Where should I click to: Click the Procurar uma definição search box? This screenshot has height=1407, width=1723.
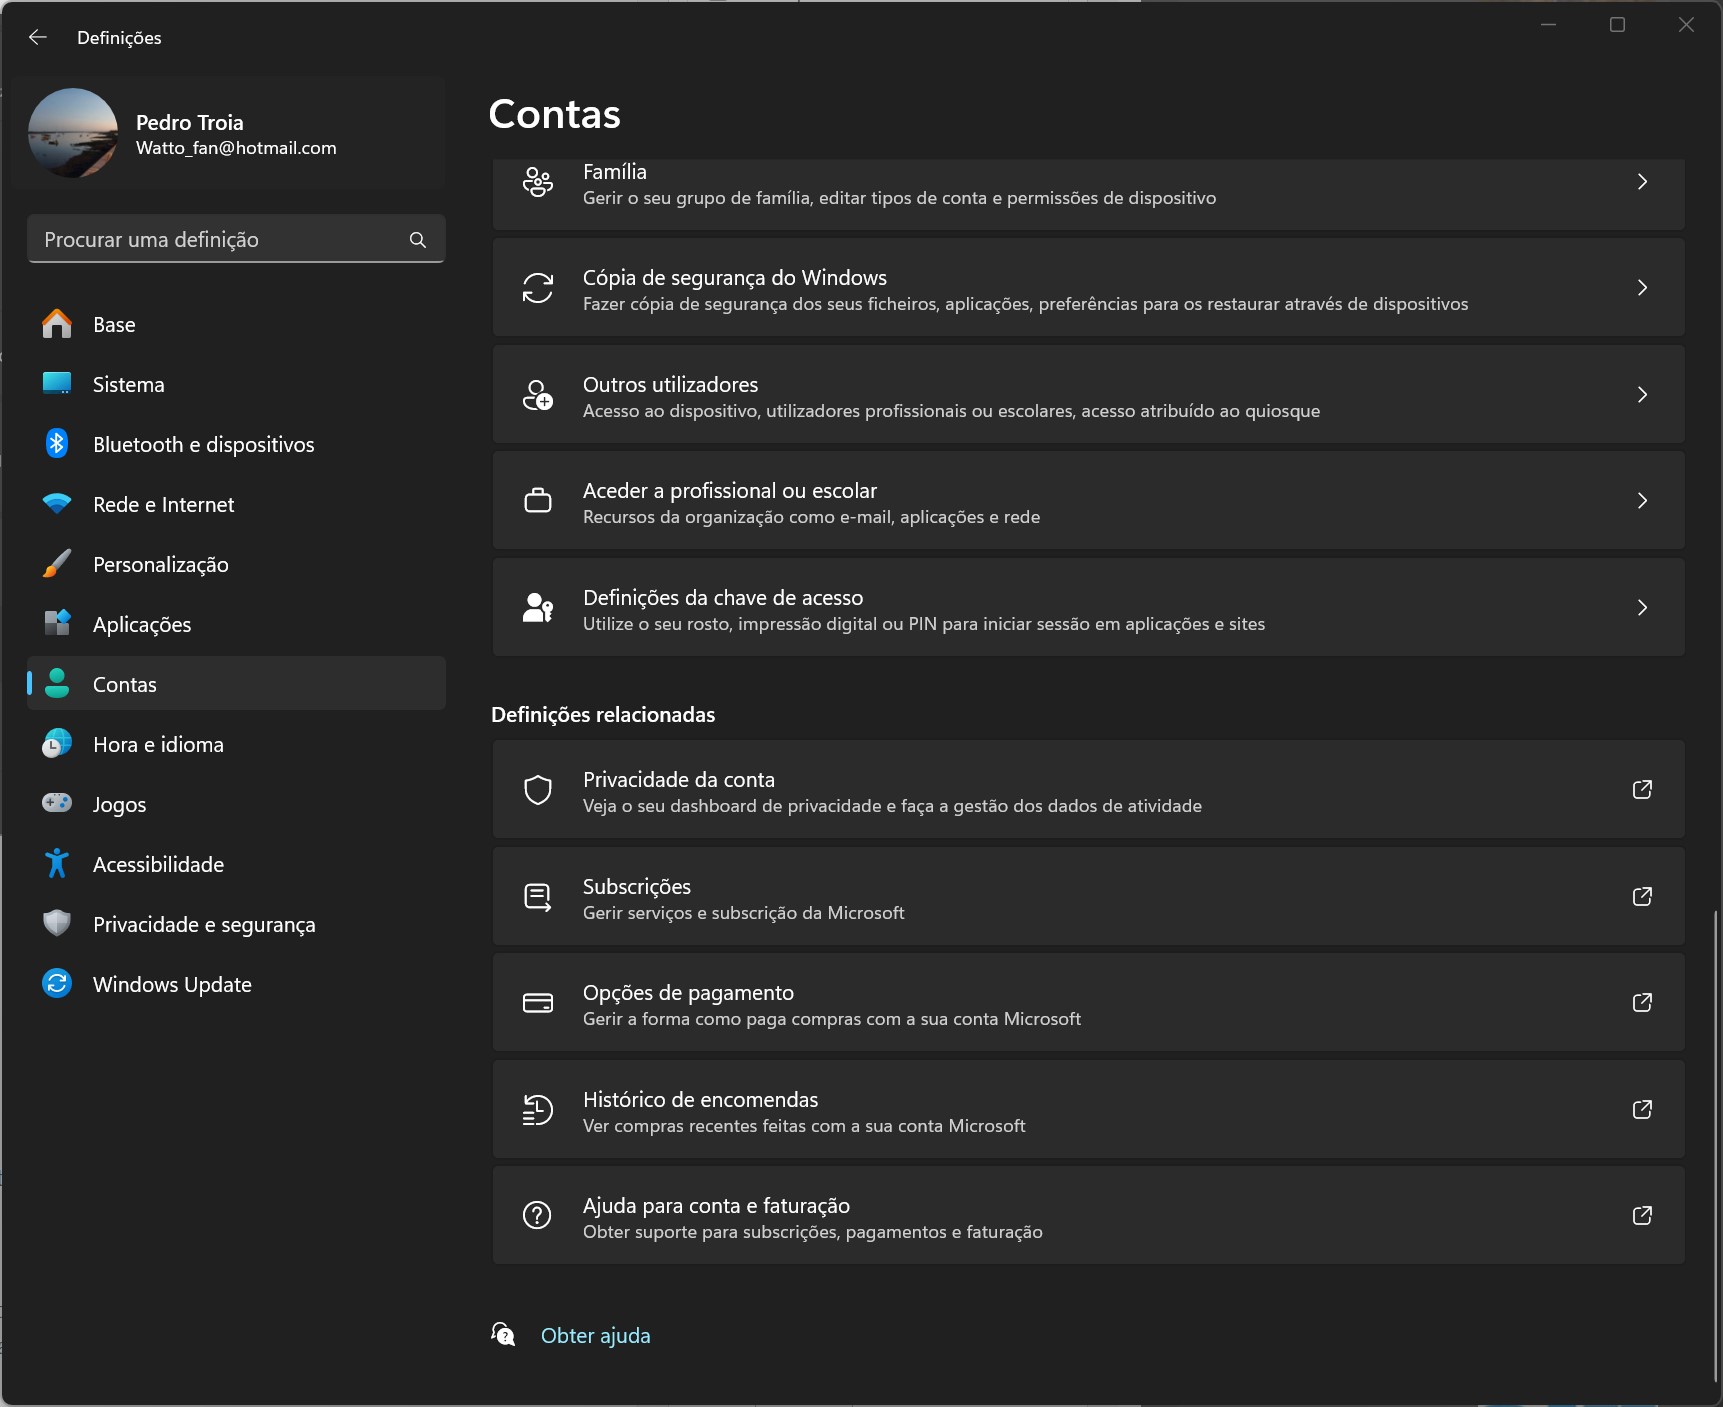(x=220, y=240)
